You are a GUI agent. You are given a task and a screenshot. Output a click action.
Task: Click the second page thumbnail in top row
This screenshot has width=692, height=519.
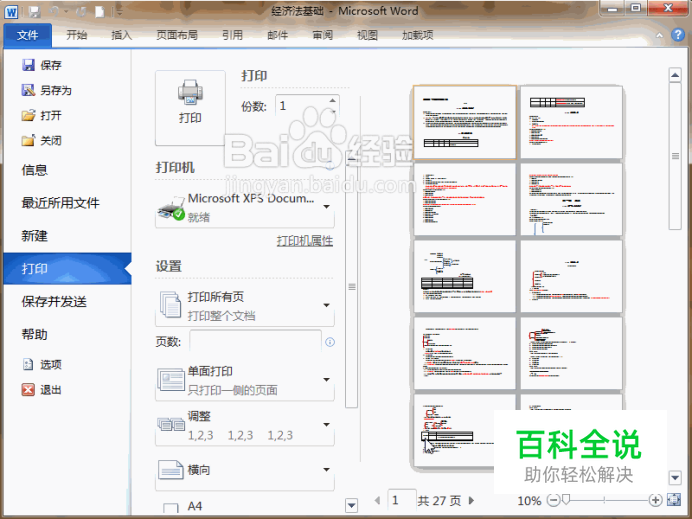coord(571,122)
